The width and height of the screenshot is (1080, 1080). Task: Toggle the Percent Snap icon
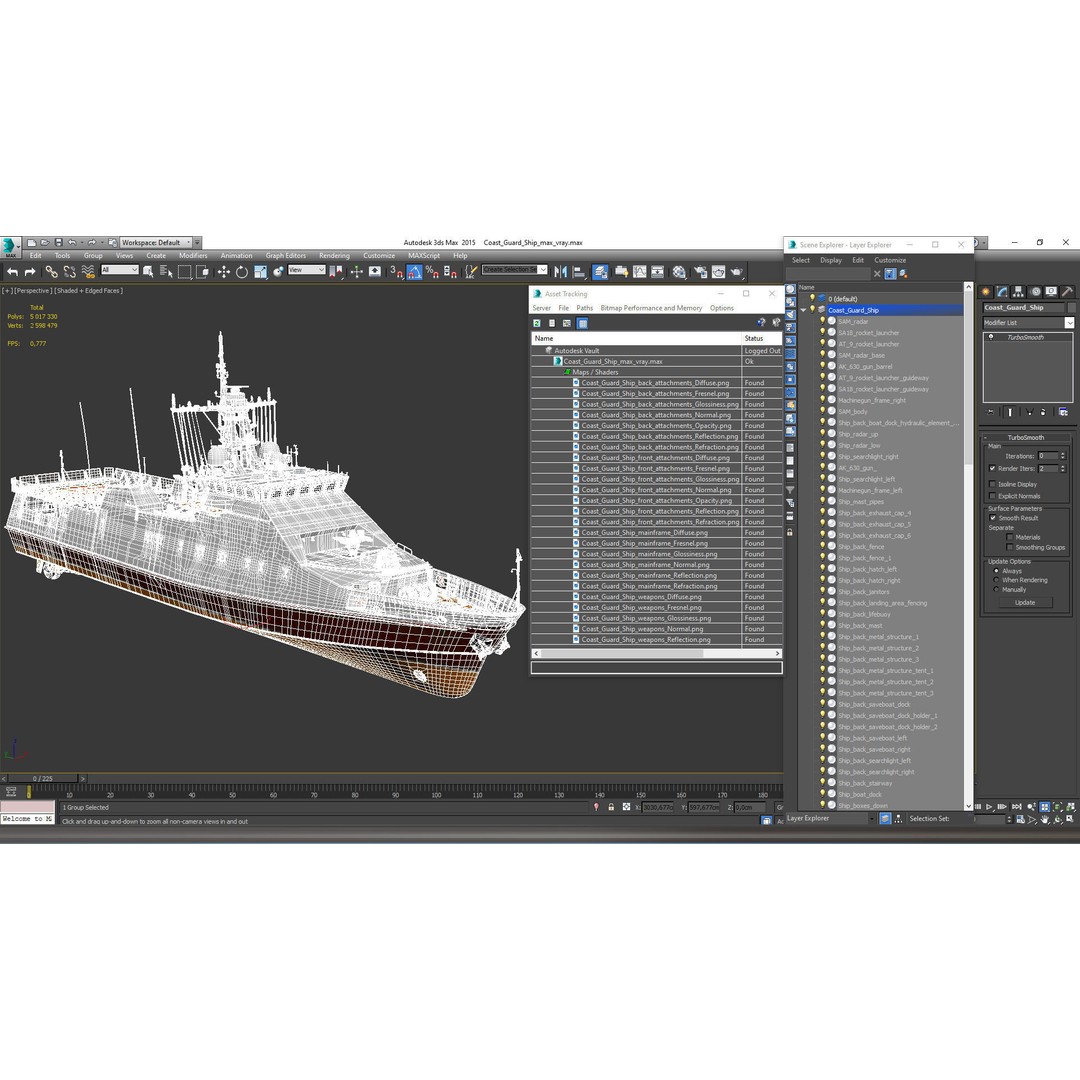(432, 272)
